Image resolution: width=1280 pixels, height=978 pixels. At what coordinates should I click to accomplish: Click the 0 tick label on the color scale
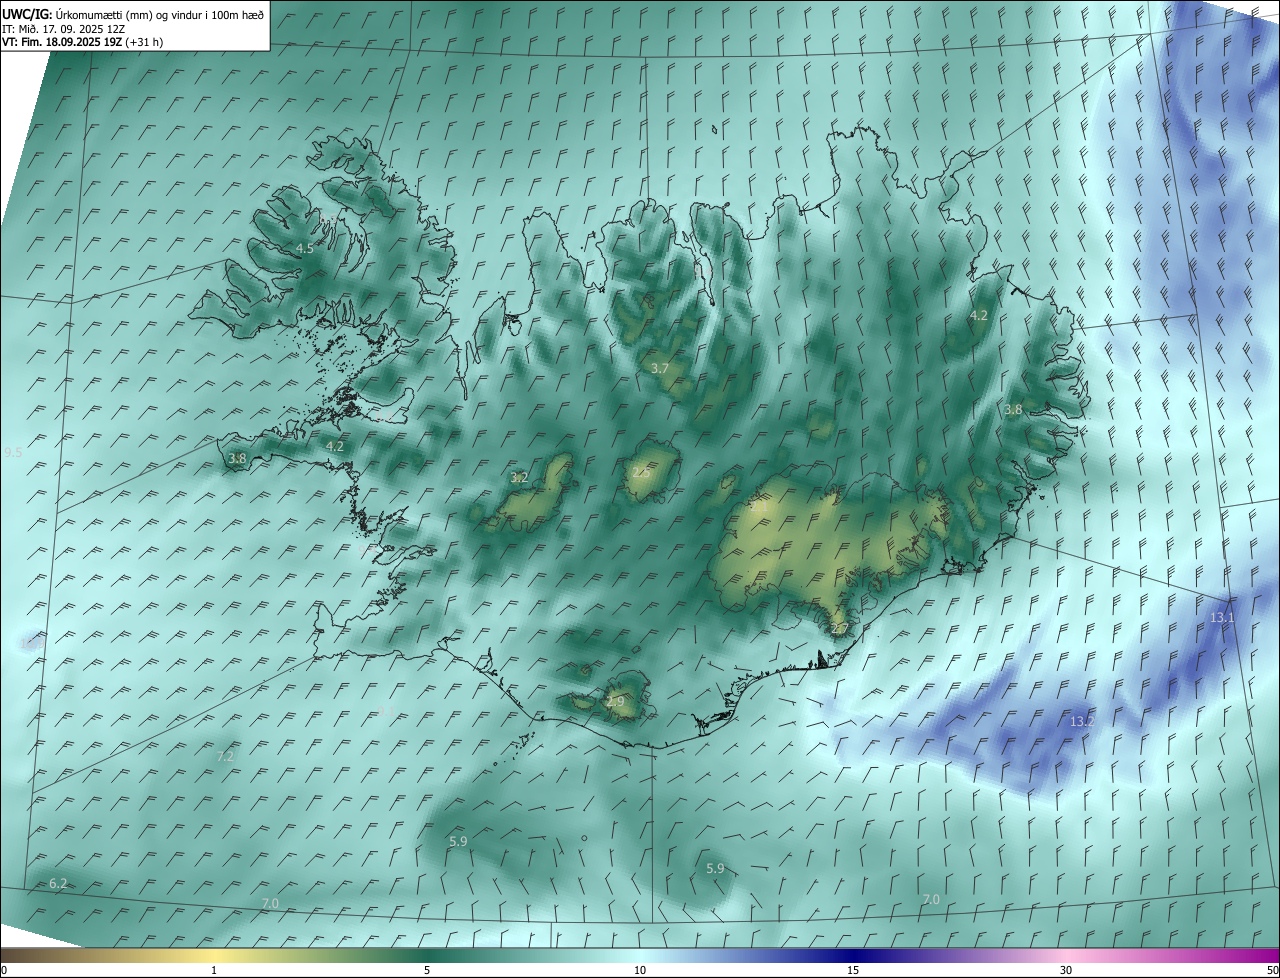[x=4, y=971]
